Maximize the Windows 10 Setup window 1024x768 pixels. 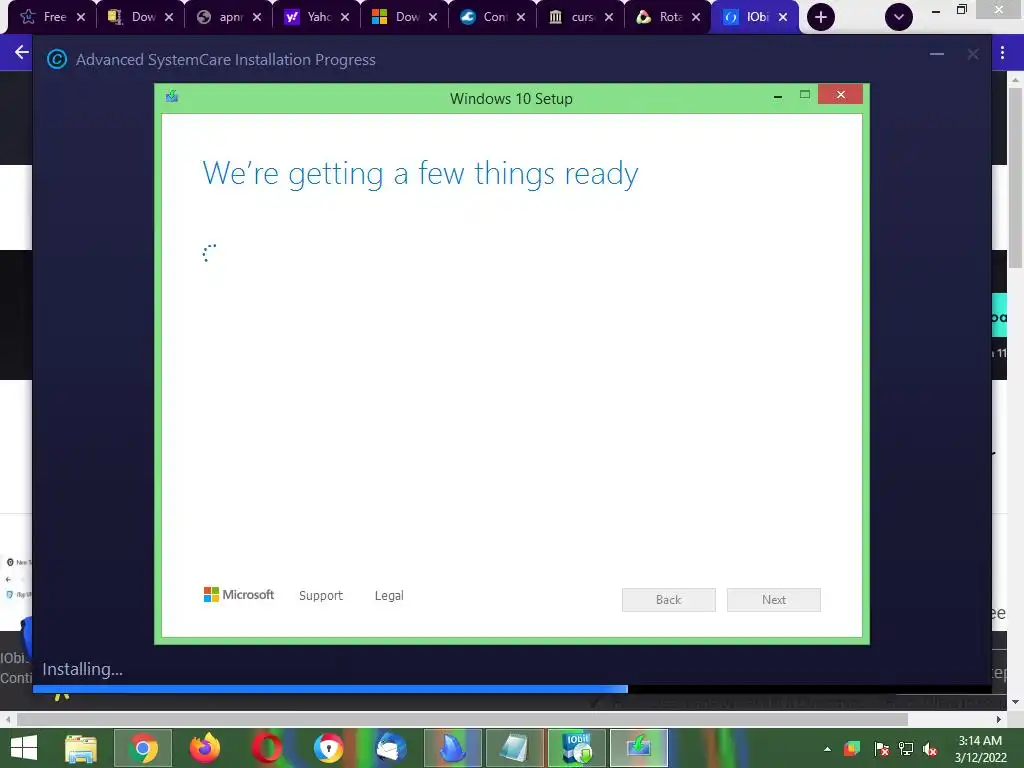(805, 95)
